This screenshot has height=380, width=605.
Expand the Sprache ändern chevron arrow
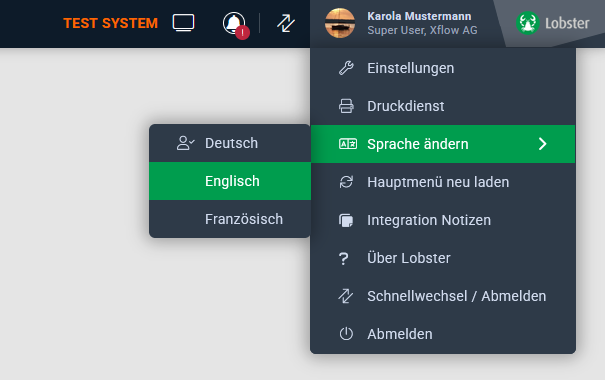click(x=542, y=144)
